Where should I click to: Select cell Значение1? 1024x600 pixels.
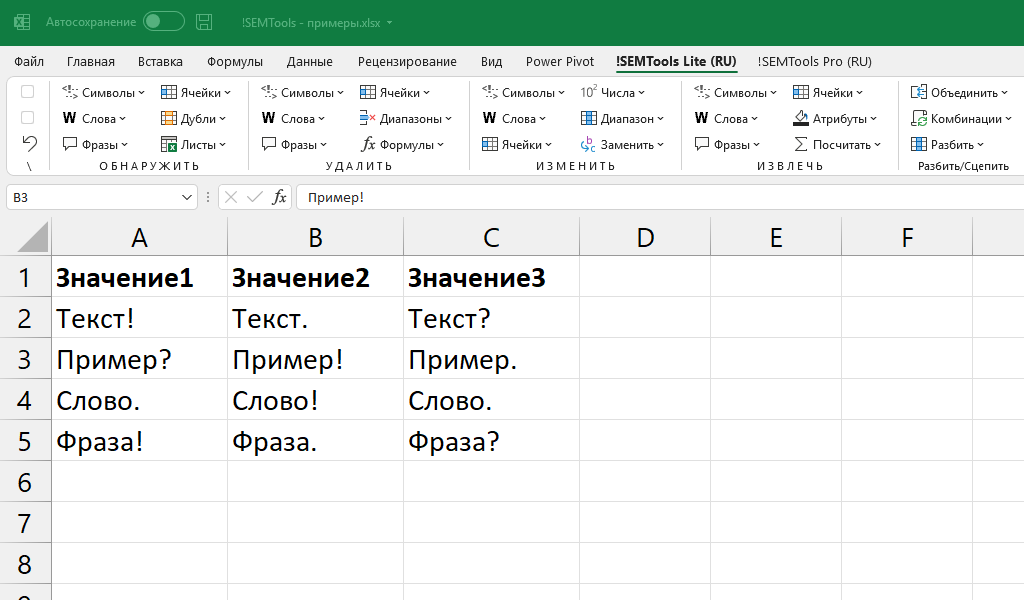coord(139,277)
